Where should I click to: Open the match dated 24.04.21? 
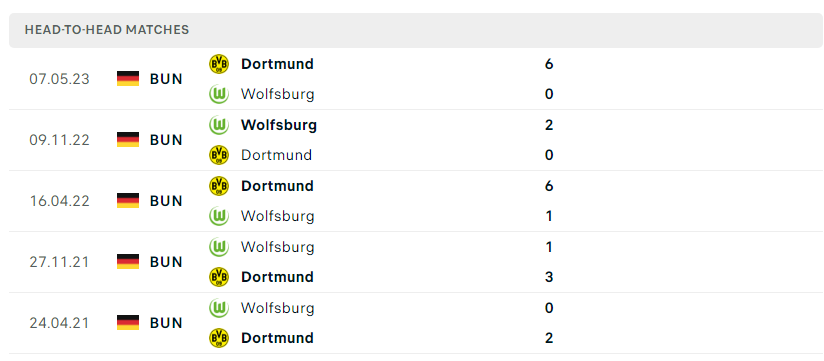pyautogui.click(x=416, y=323)
